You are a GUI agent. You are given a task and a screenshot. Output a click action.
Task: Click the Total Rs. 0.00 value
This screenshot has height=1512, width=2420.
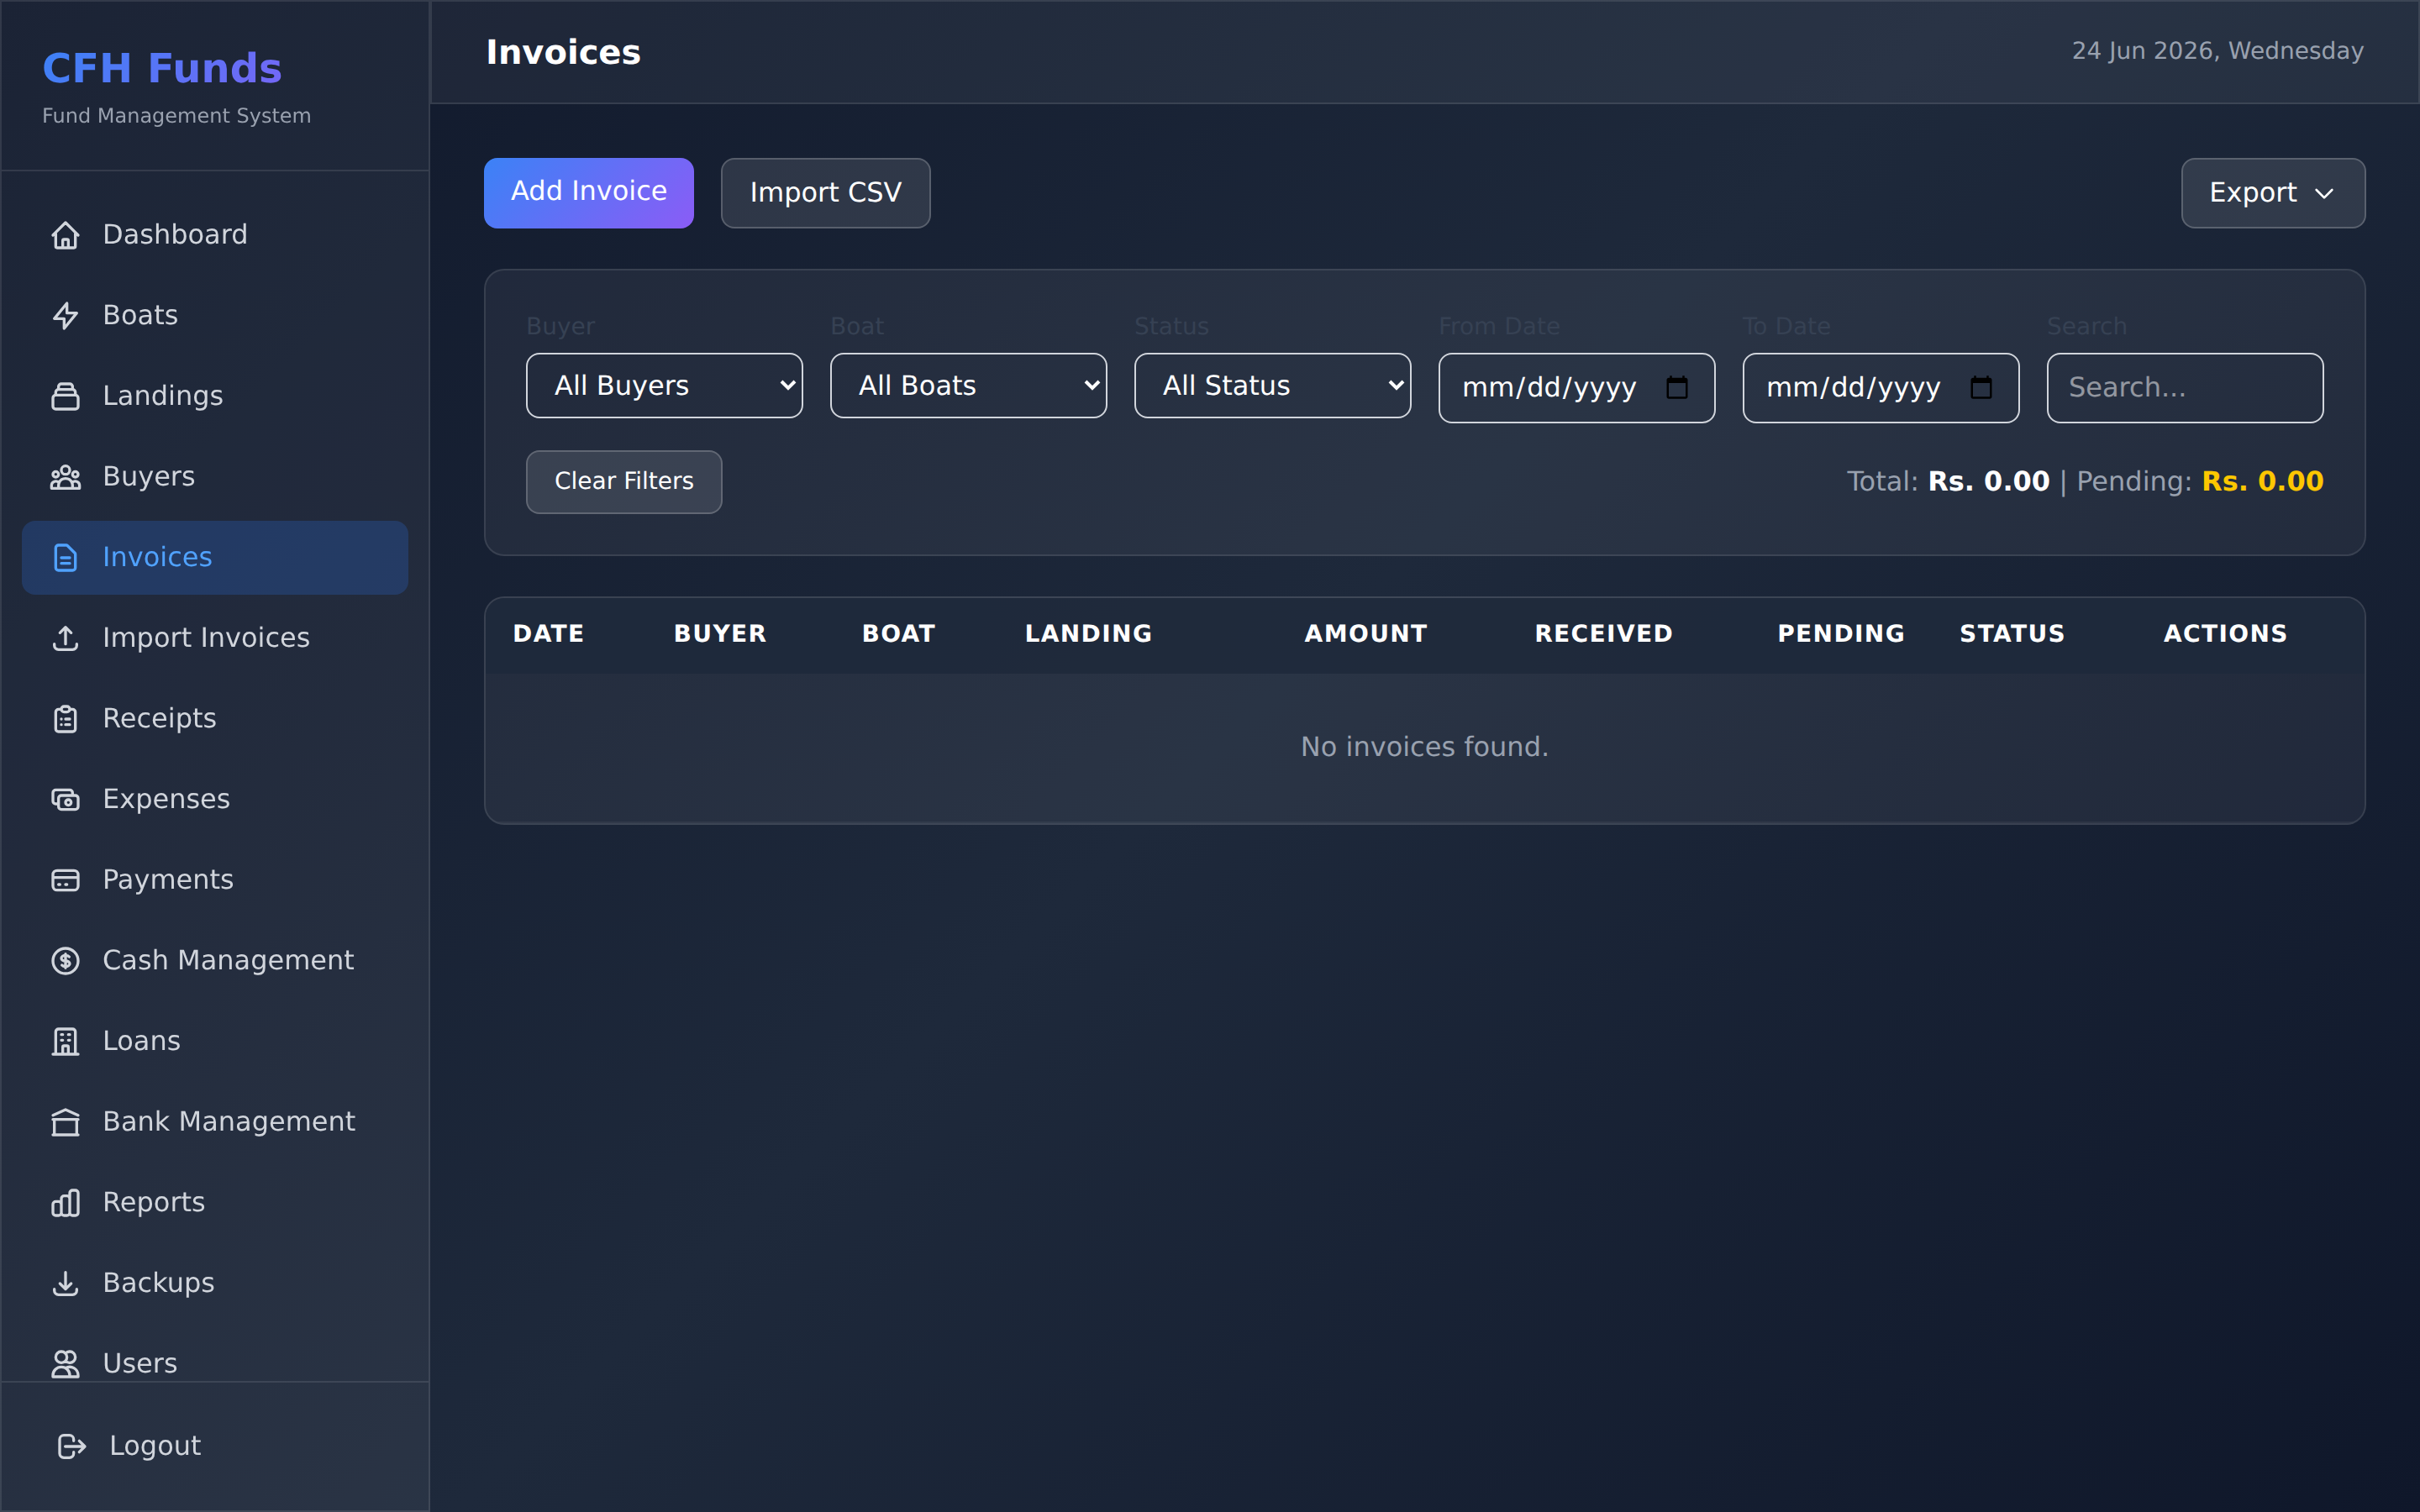1988,482
